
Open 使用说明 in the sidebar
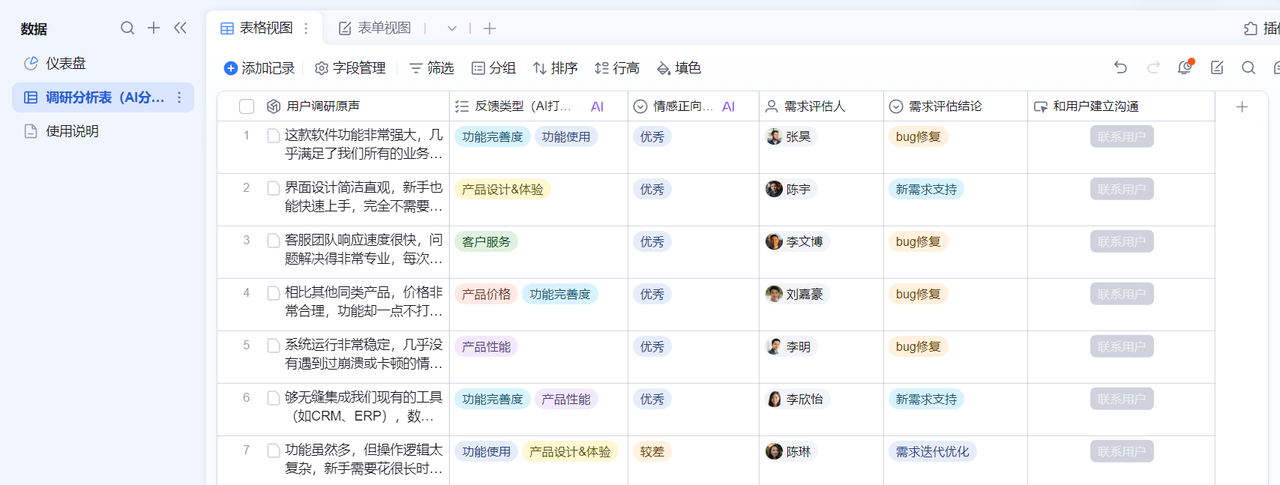point(72,131)
